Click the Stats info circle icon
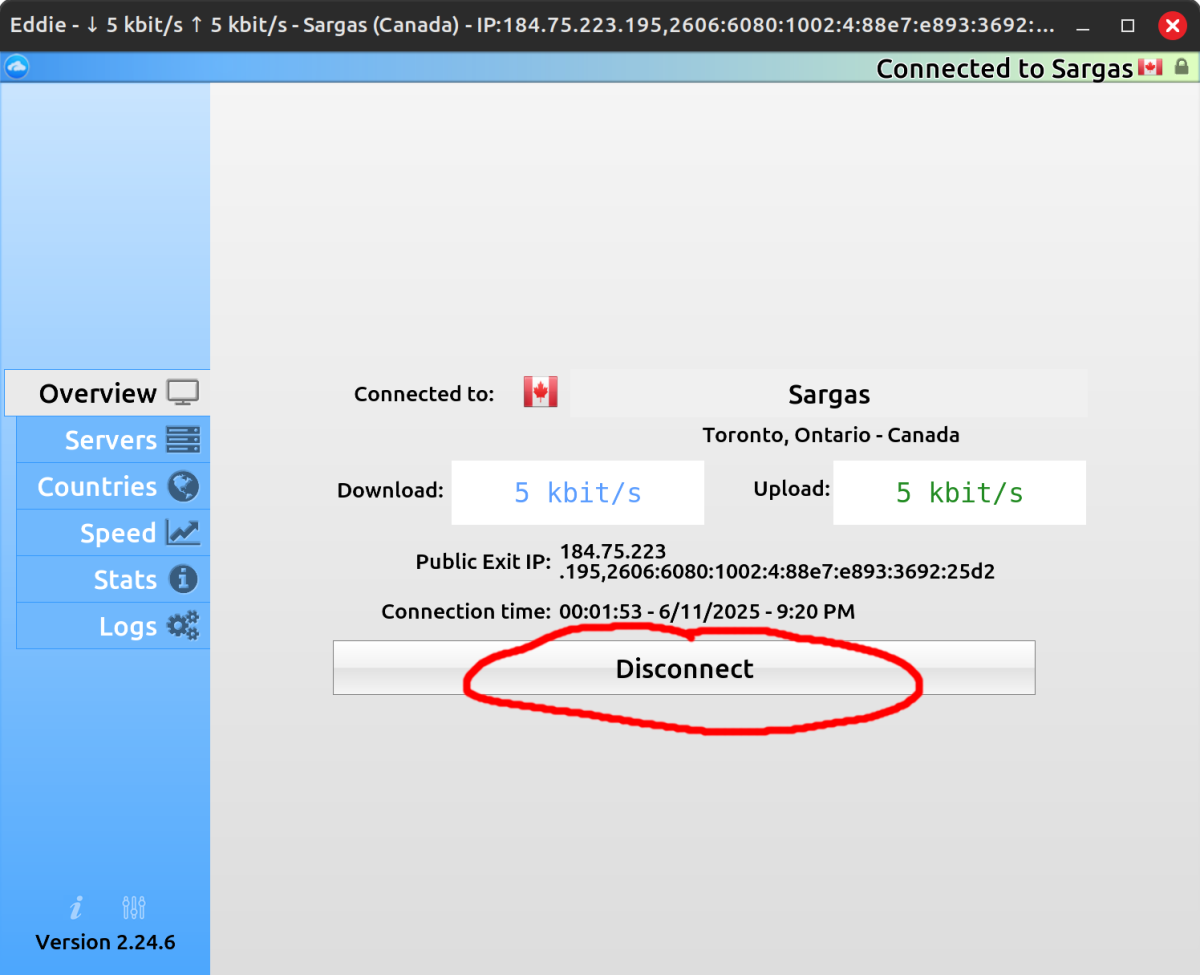 click(x=183, y=579)
